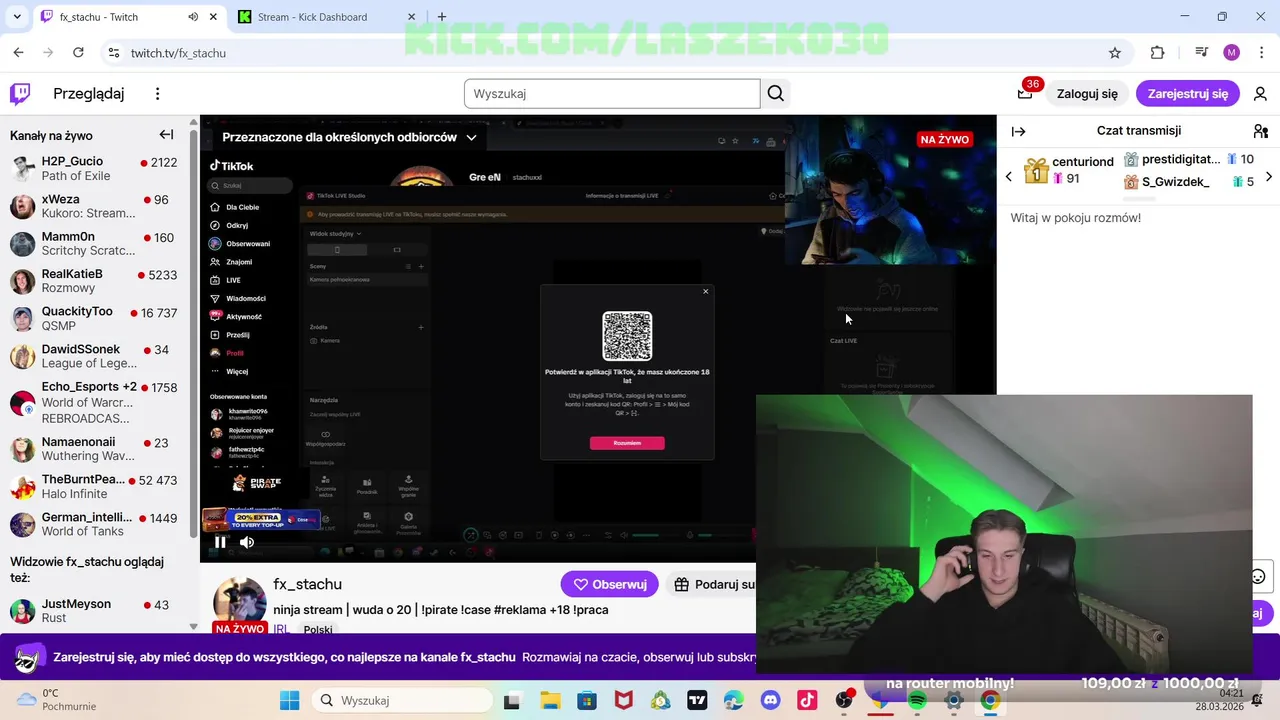Open McAfee from the taskbar
The height and width of the screenshot is (720, 1280).
(623, 700)
